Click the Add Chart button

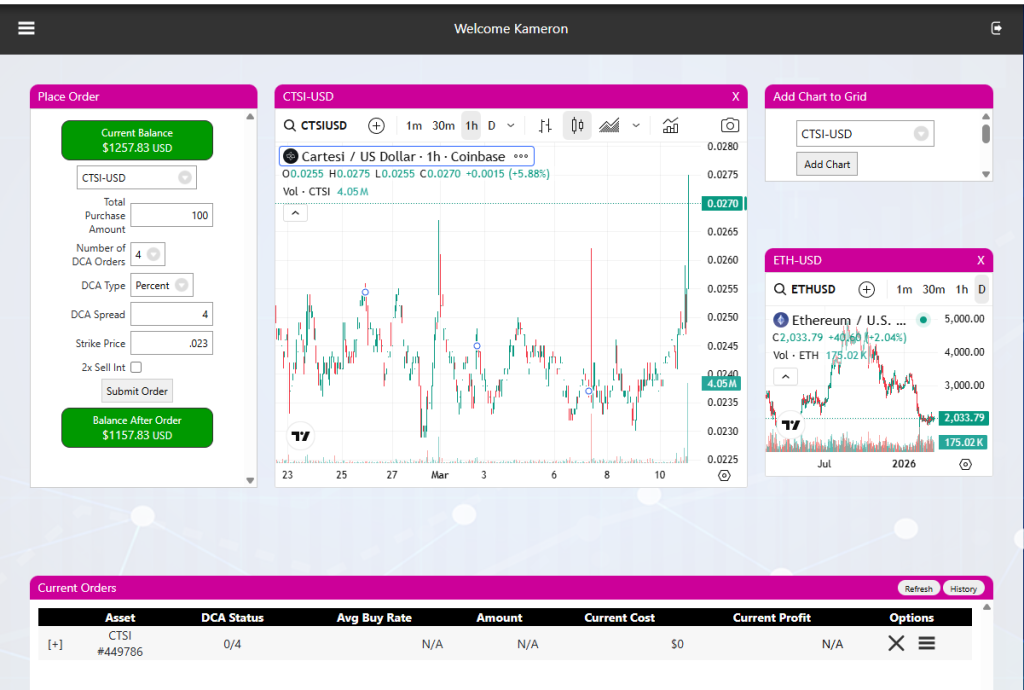[827, 164]
